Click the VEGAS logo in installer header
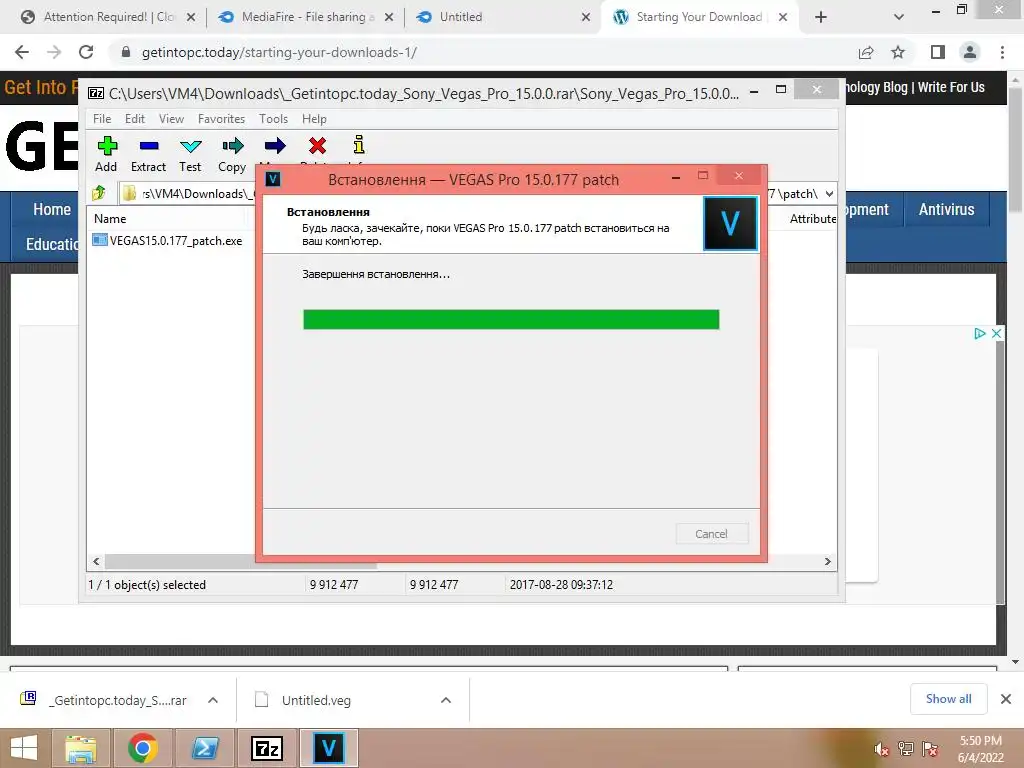 tap(730, 224)
